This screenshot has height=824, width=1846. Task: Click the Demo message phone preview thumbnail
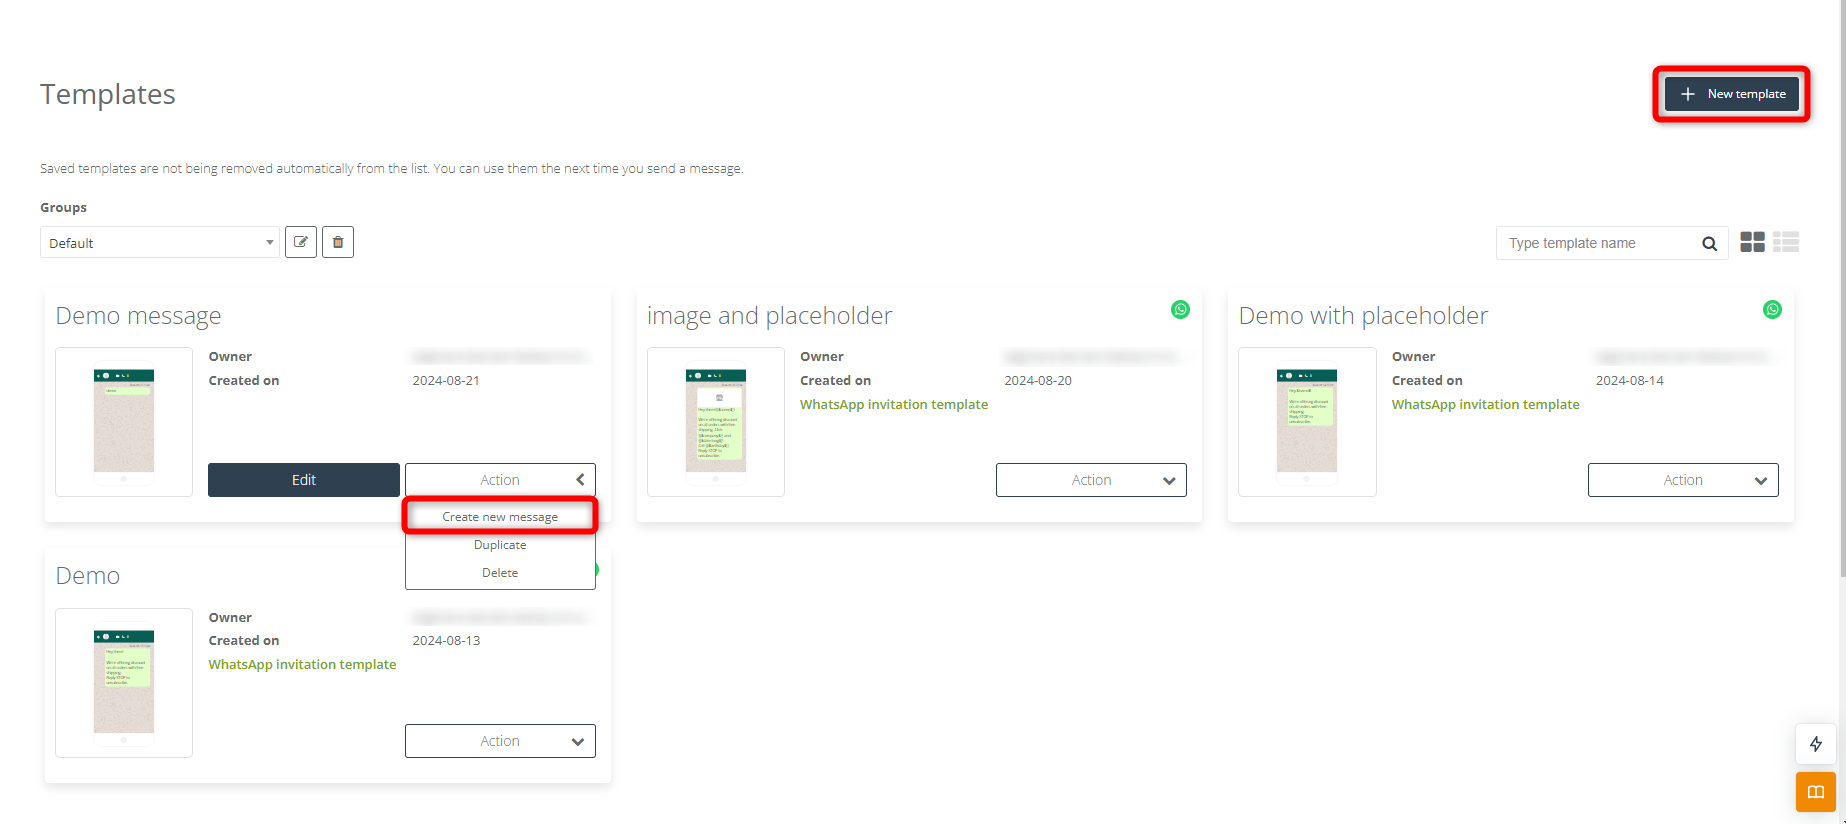click(x=124, y=422)
